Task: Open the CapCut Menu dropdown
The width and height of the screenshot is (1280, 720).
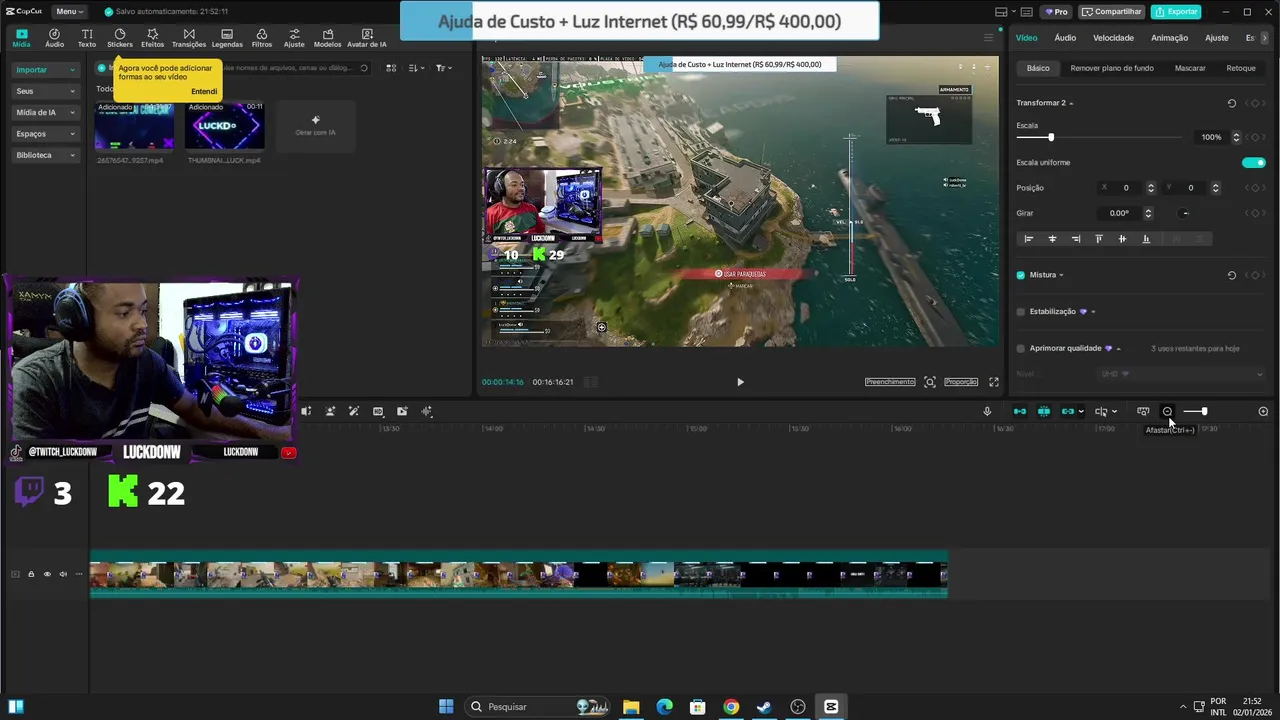Action: coord(69,11)
